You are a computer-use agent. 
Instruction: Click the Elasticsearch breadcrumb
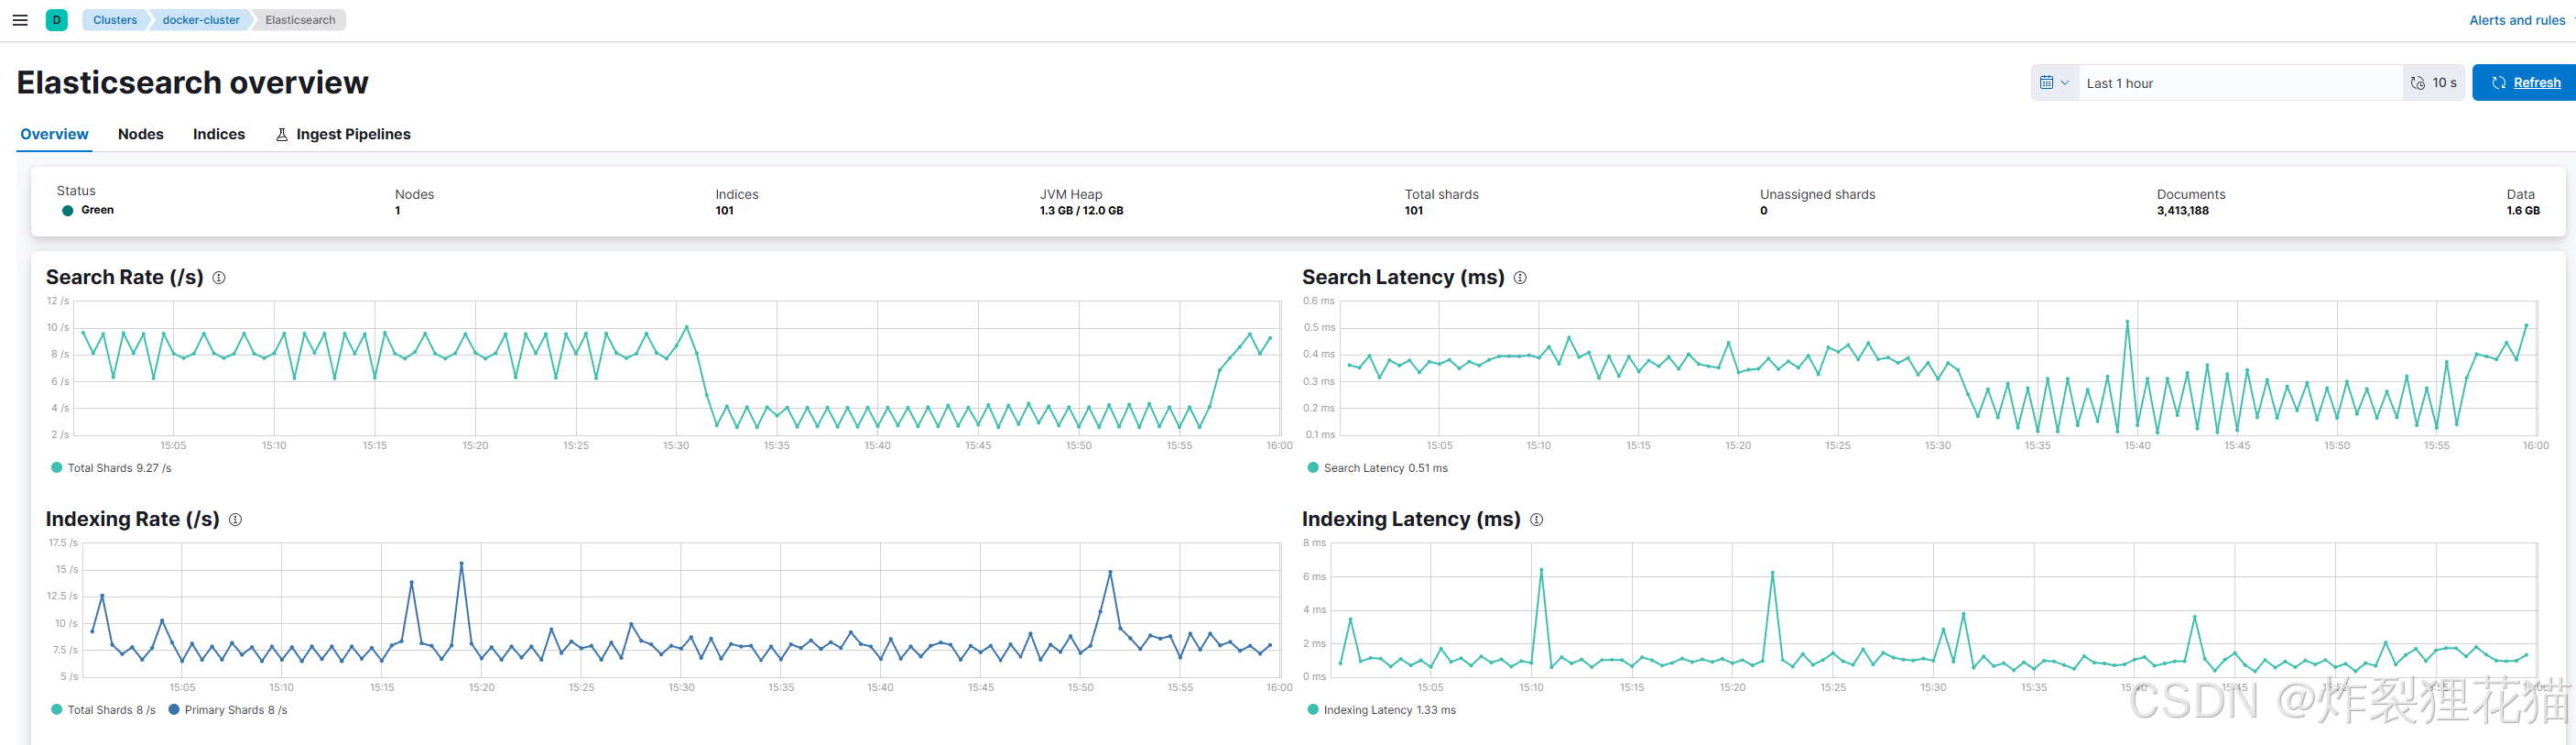click(x=300, y=20)
